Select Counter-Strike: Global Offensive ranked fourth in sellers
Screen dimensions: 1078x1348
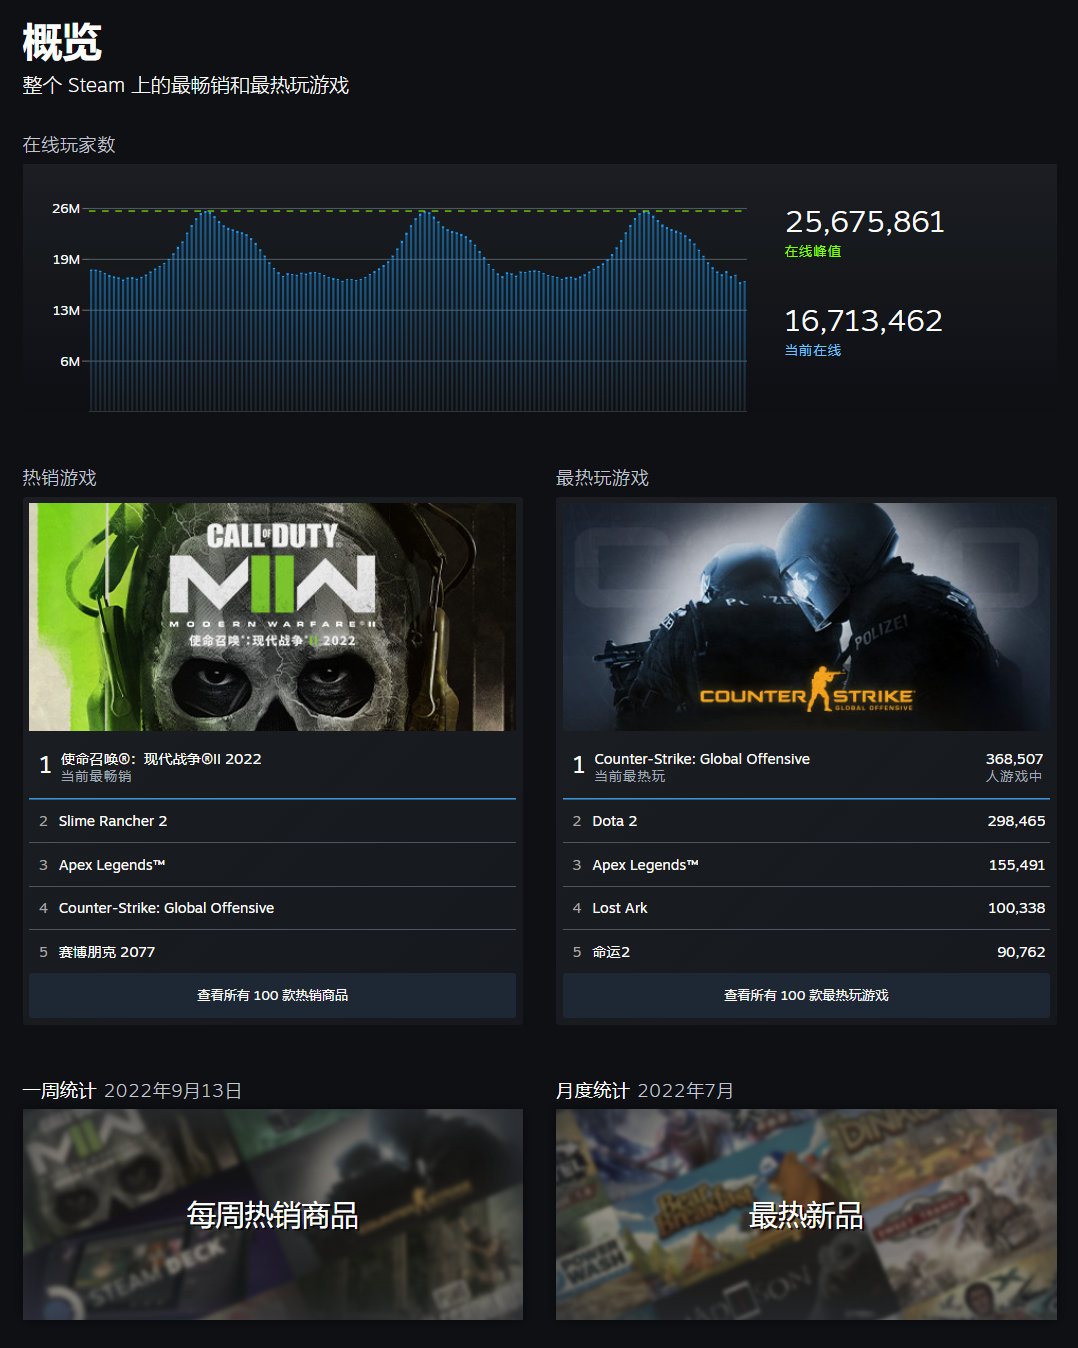tap(166, 908)
